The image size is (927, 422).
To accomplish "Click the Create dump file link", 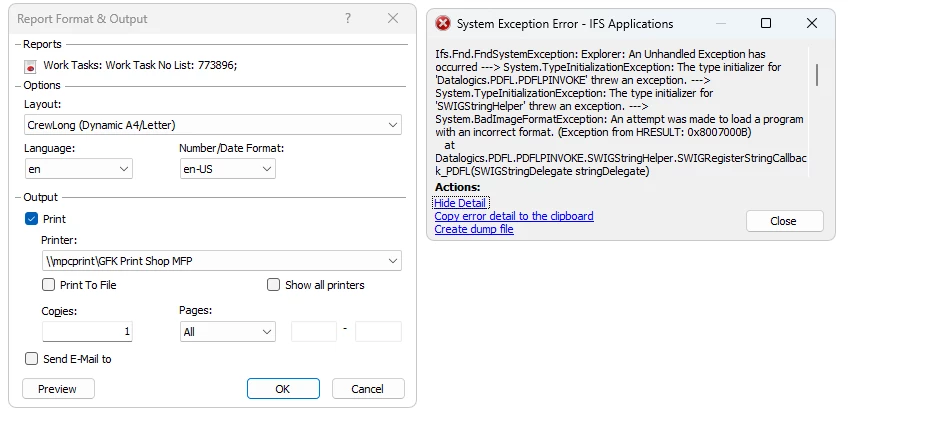I will [473, 229].
